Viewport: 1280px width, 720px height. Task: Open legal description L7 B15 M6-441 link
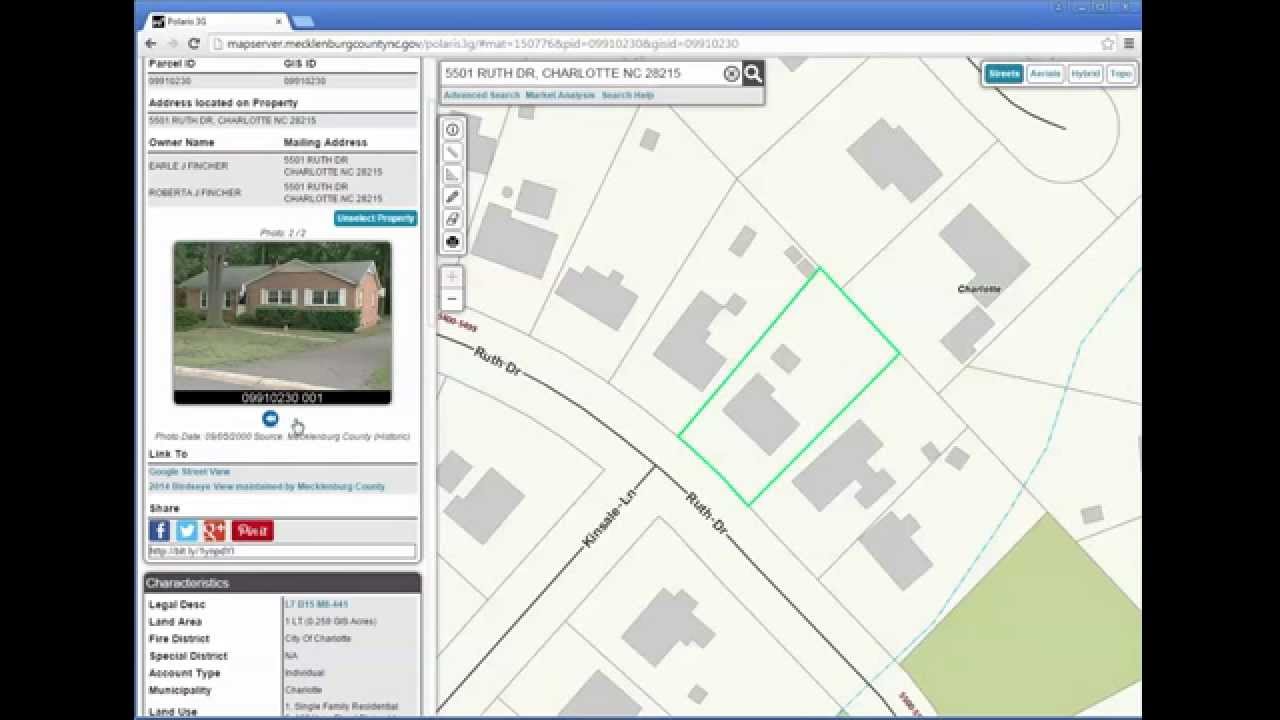coord(316,604)
